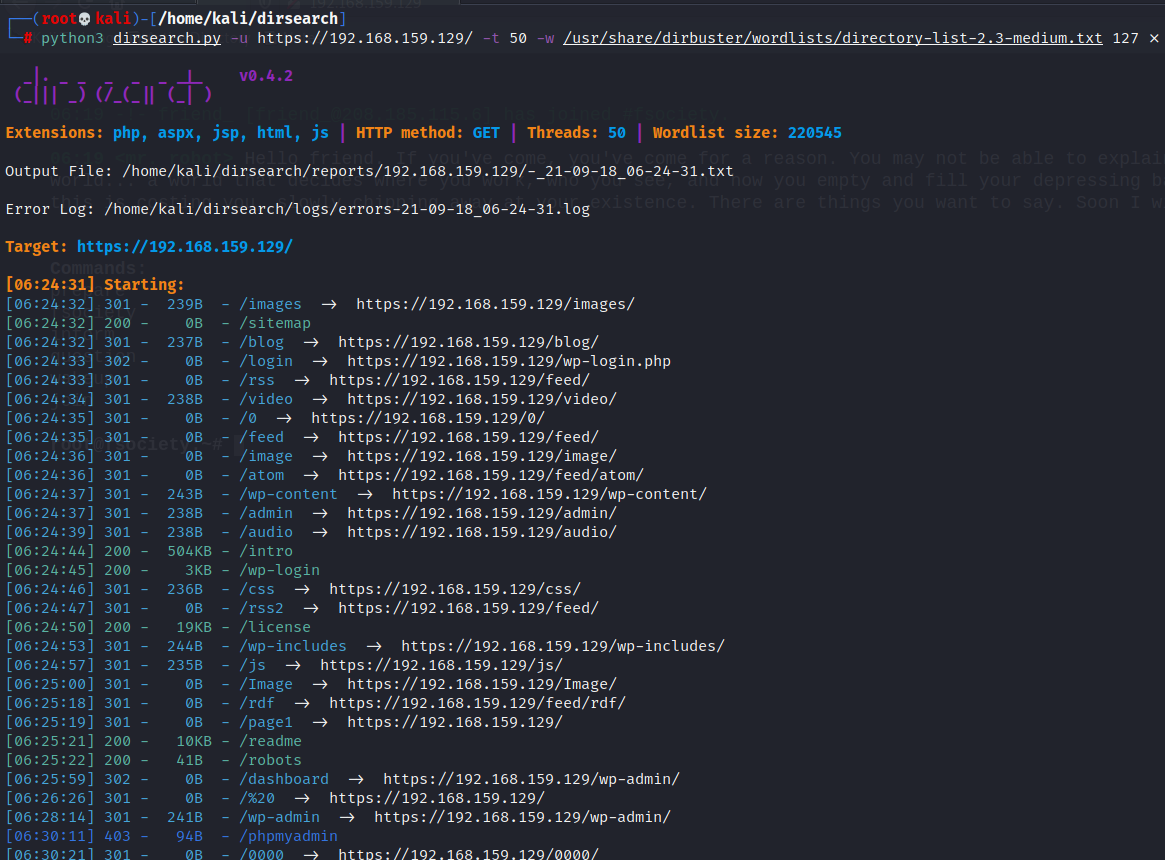The width and height of the screenshot is (1165, 860).
Task: Click the /blog result path
Action: tap(262, 342)
